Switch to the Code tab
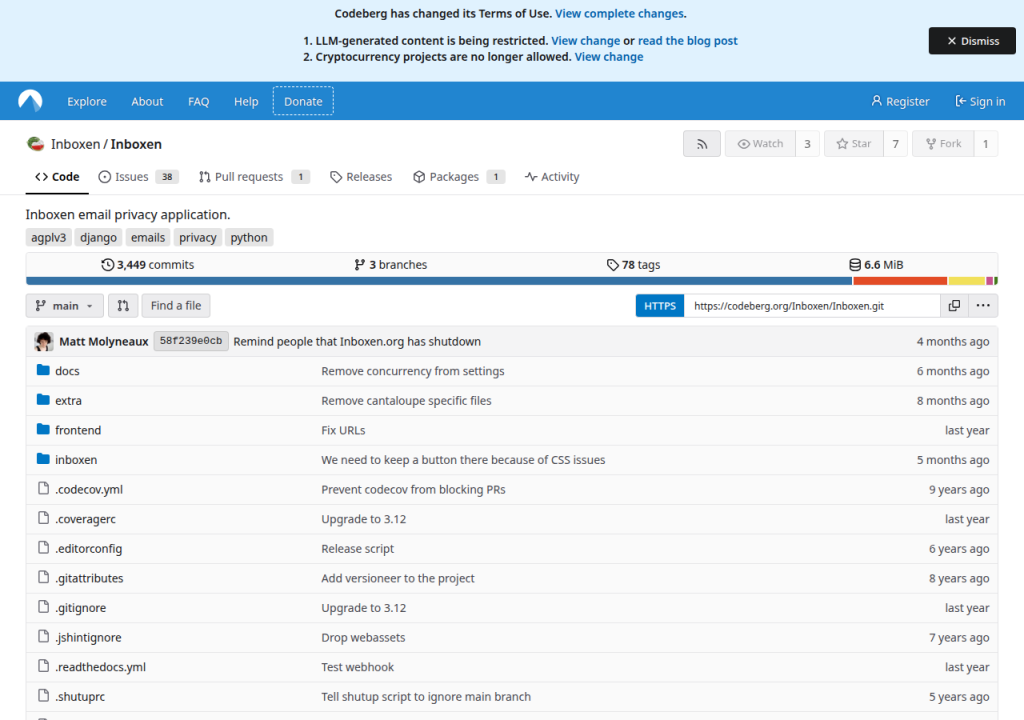Image resolution: width=1024 pixels, height=720 pixels. 57,177
